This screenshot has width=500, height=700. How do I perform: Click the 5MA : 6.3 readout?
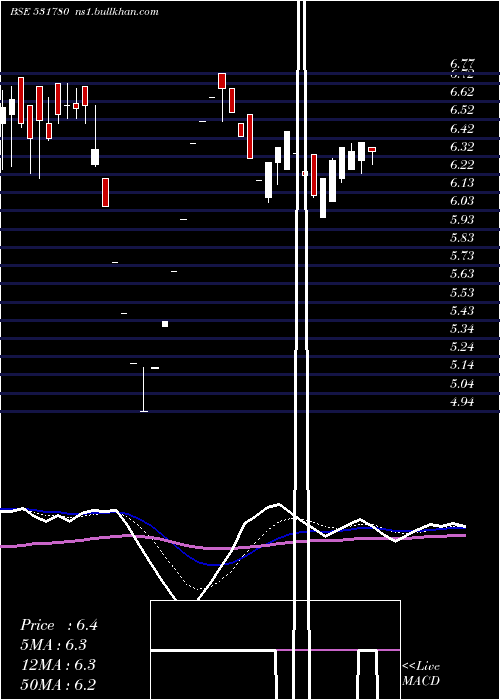pos(54,645)
